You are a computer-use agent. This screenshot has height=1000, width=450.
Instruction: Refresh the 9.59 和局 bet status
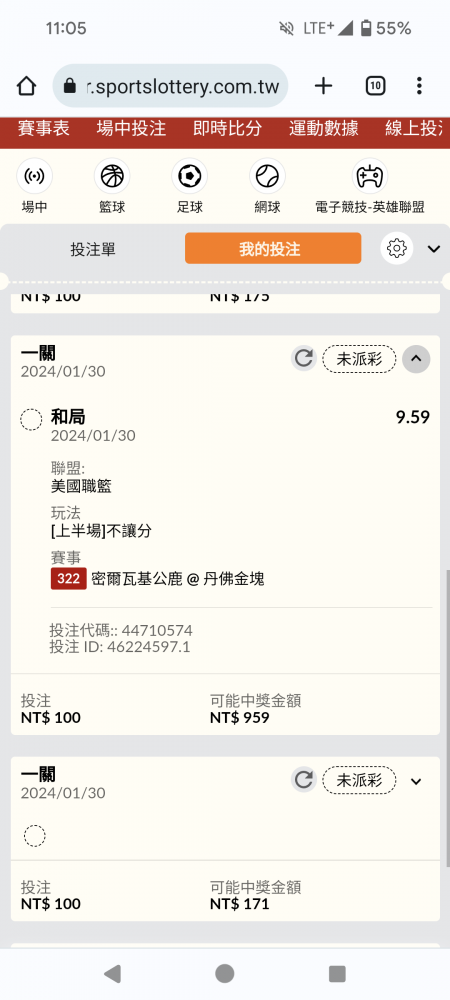point(304,358)
